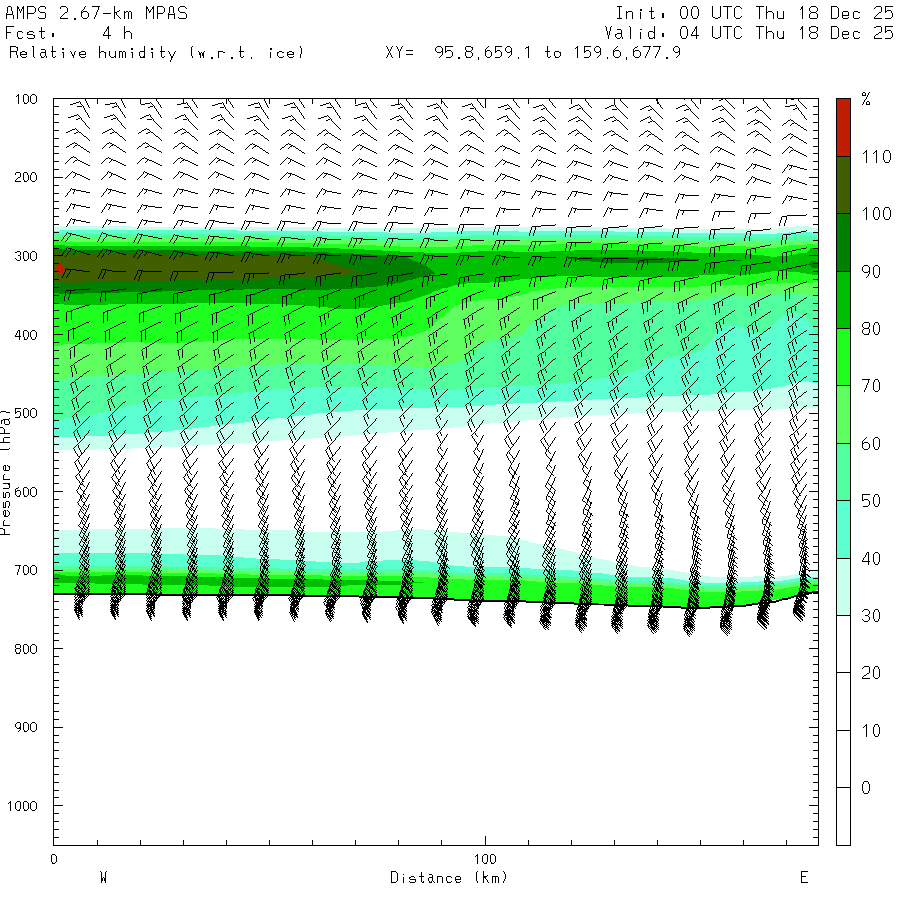
Task: Click the '20' colorbar value label
Action: coord(871,673)
